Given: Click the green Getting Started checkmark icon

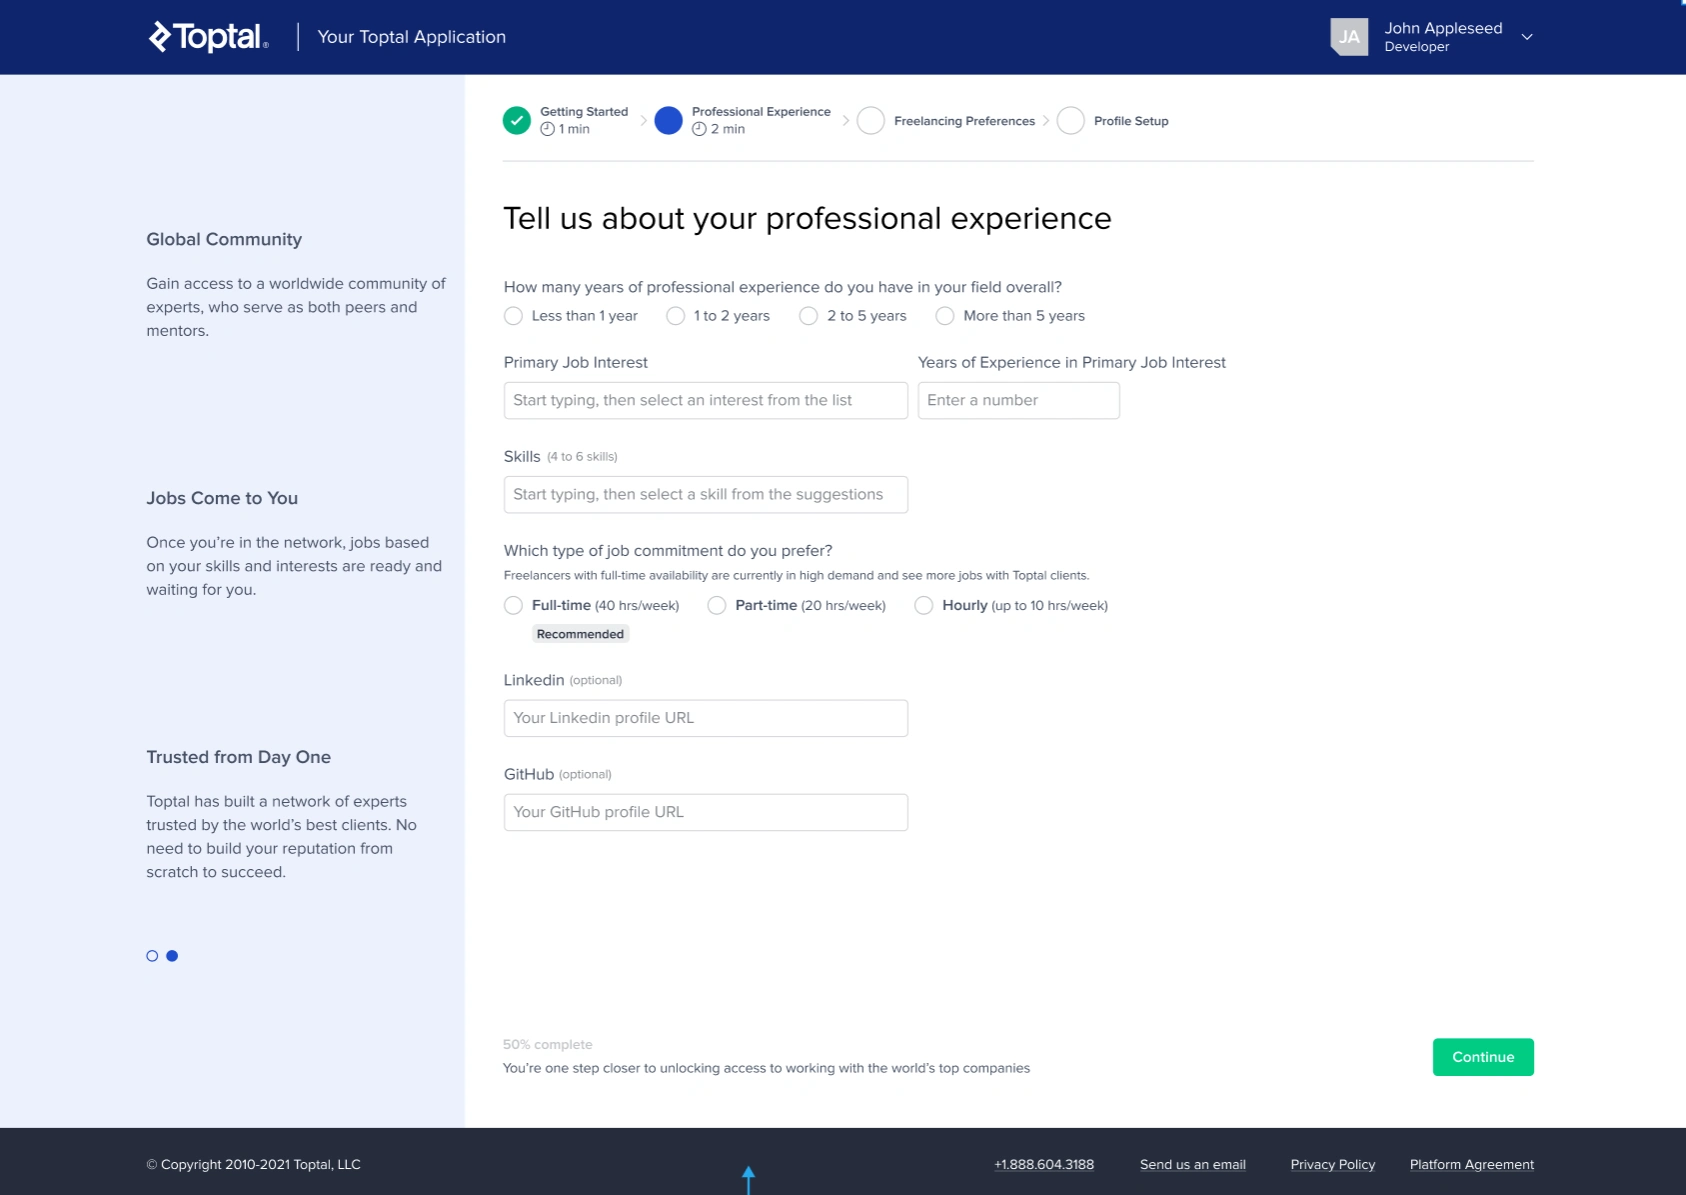Looking at the screenshot, I should 516,121.
